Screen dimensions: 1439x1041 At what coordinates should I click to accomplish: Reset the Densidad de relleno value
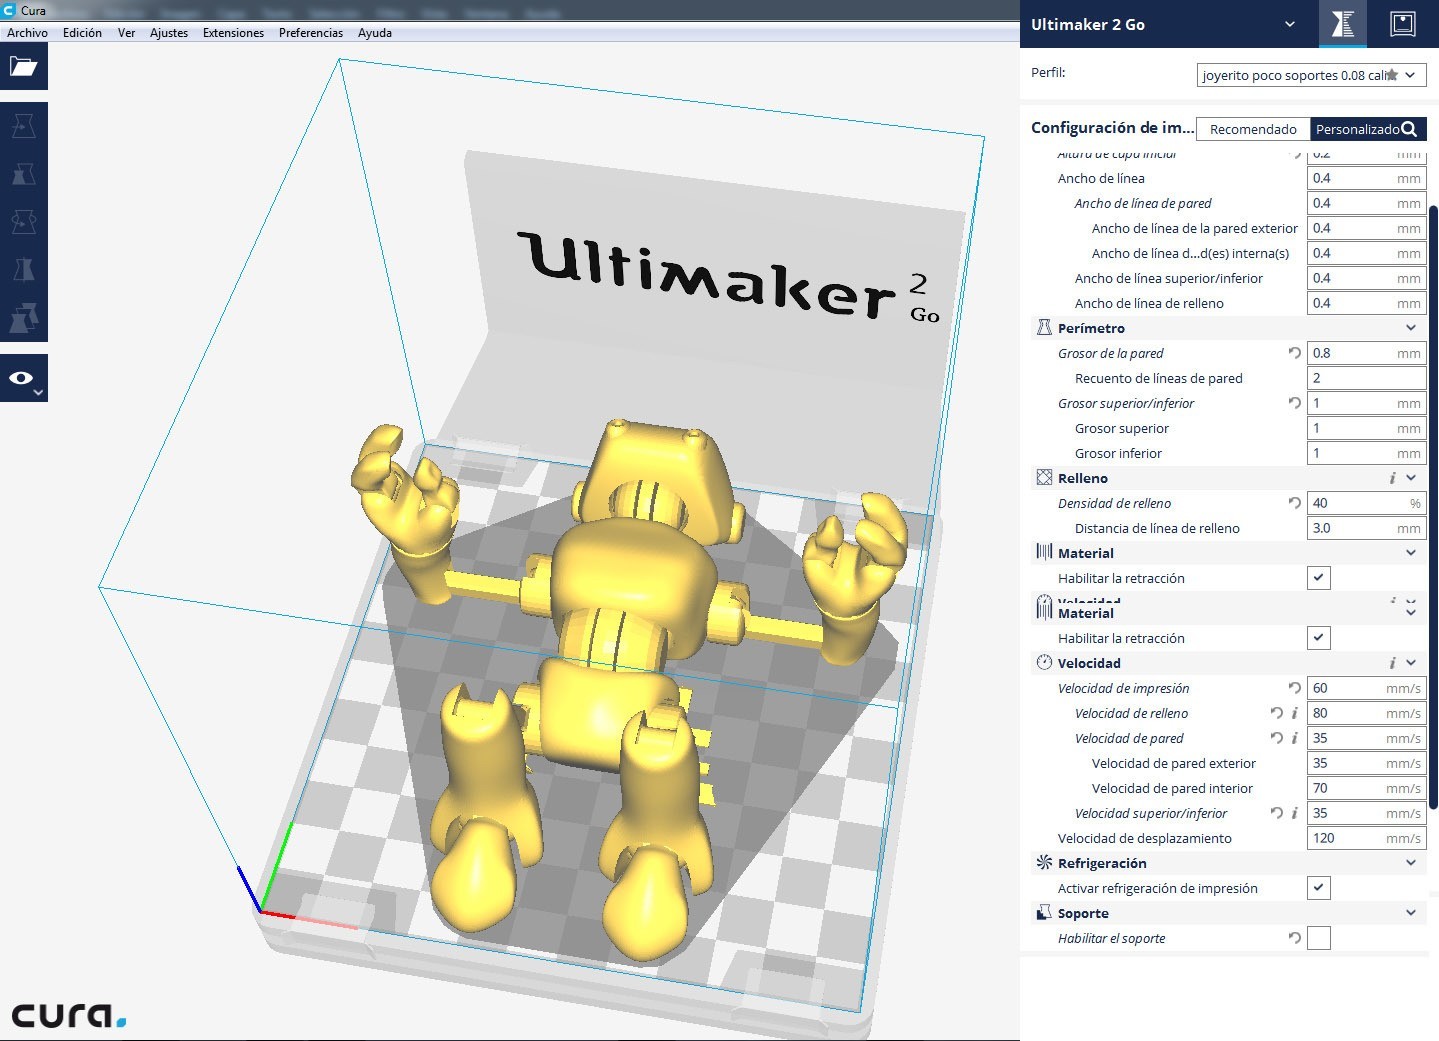pyautogui.click(x=1294, y=503)
